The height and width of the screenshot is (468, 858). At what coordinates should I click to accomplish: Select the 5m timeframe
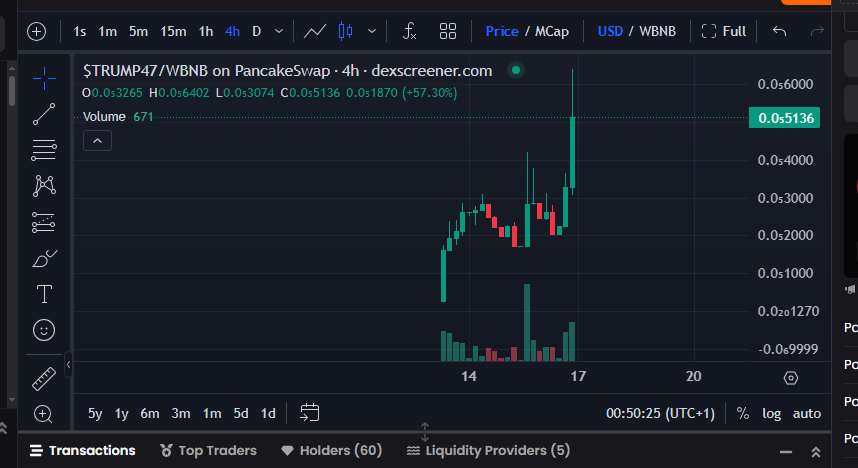tap(138, 31)
